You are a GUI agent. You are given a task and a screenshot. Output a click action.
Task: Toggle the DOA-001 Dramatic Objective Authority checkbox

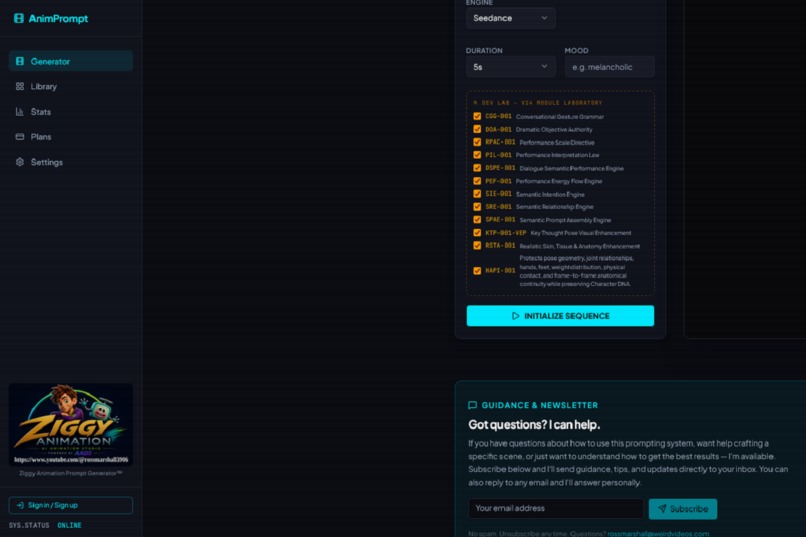click(477, 129)
